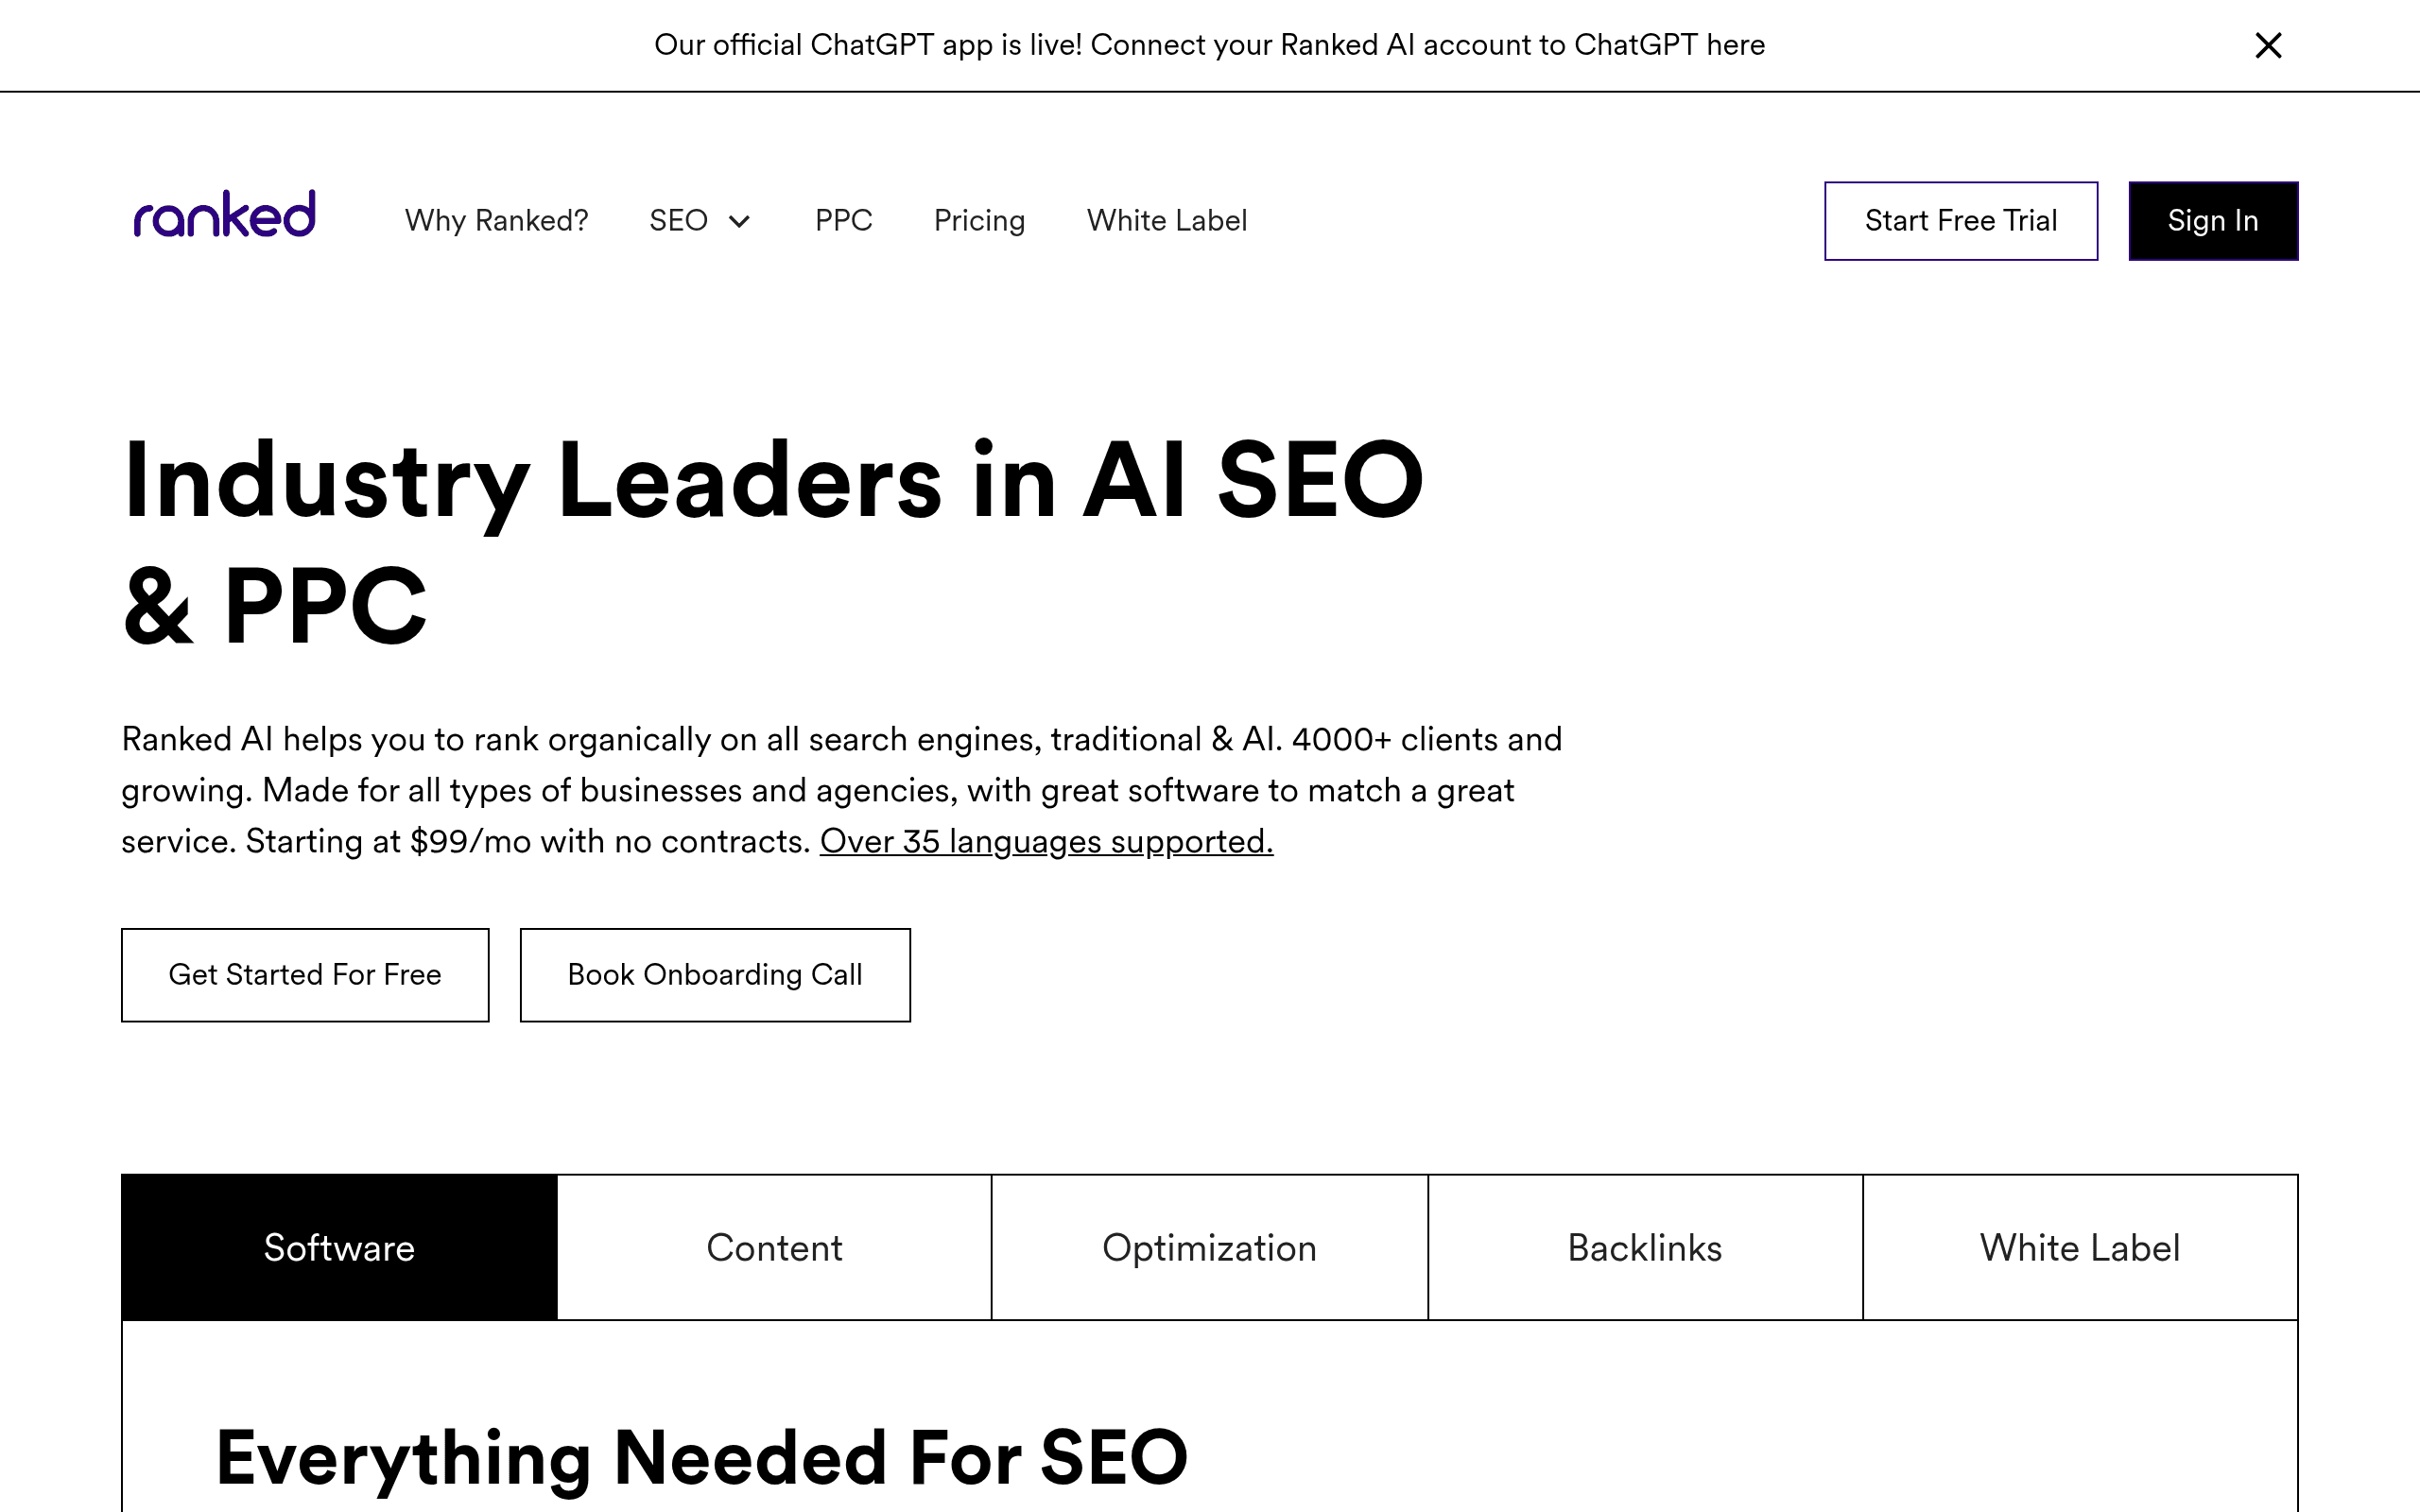The height and width of the screenshot is (1512, 2420).
Task: Select the White Label tab
Action: (2080, 1247)
